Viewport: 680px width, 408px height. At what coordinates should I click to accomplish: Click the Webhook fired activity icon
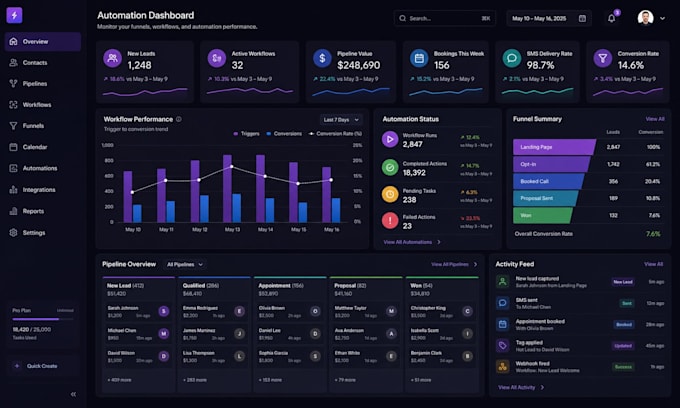coord(503,367)
